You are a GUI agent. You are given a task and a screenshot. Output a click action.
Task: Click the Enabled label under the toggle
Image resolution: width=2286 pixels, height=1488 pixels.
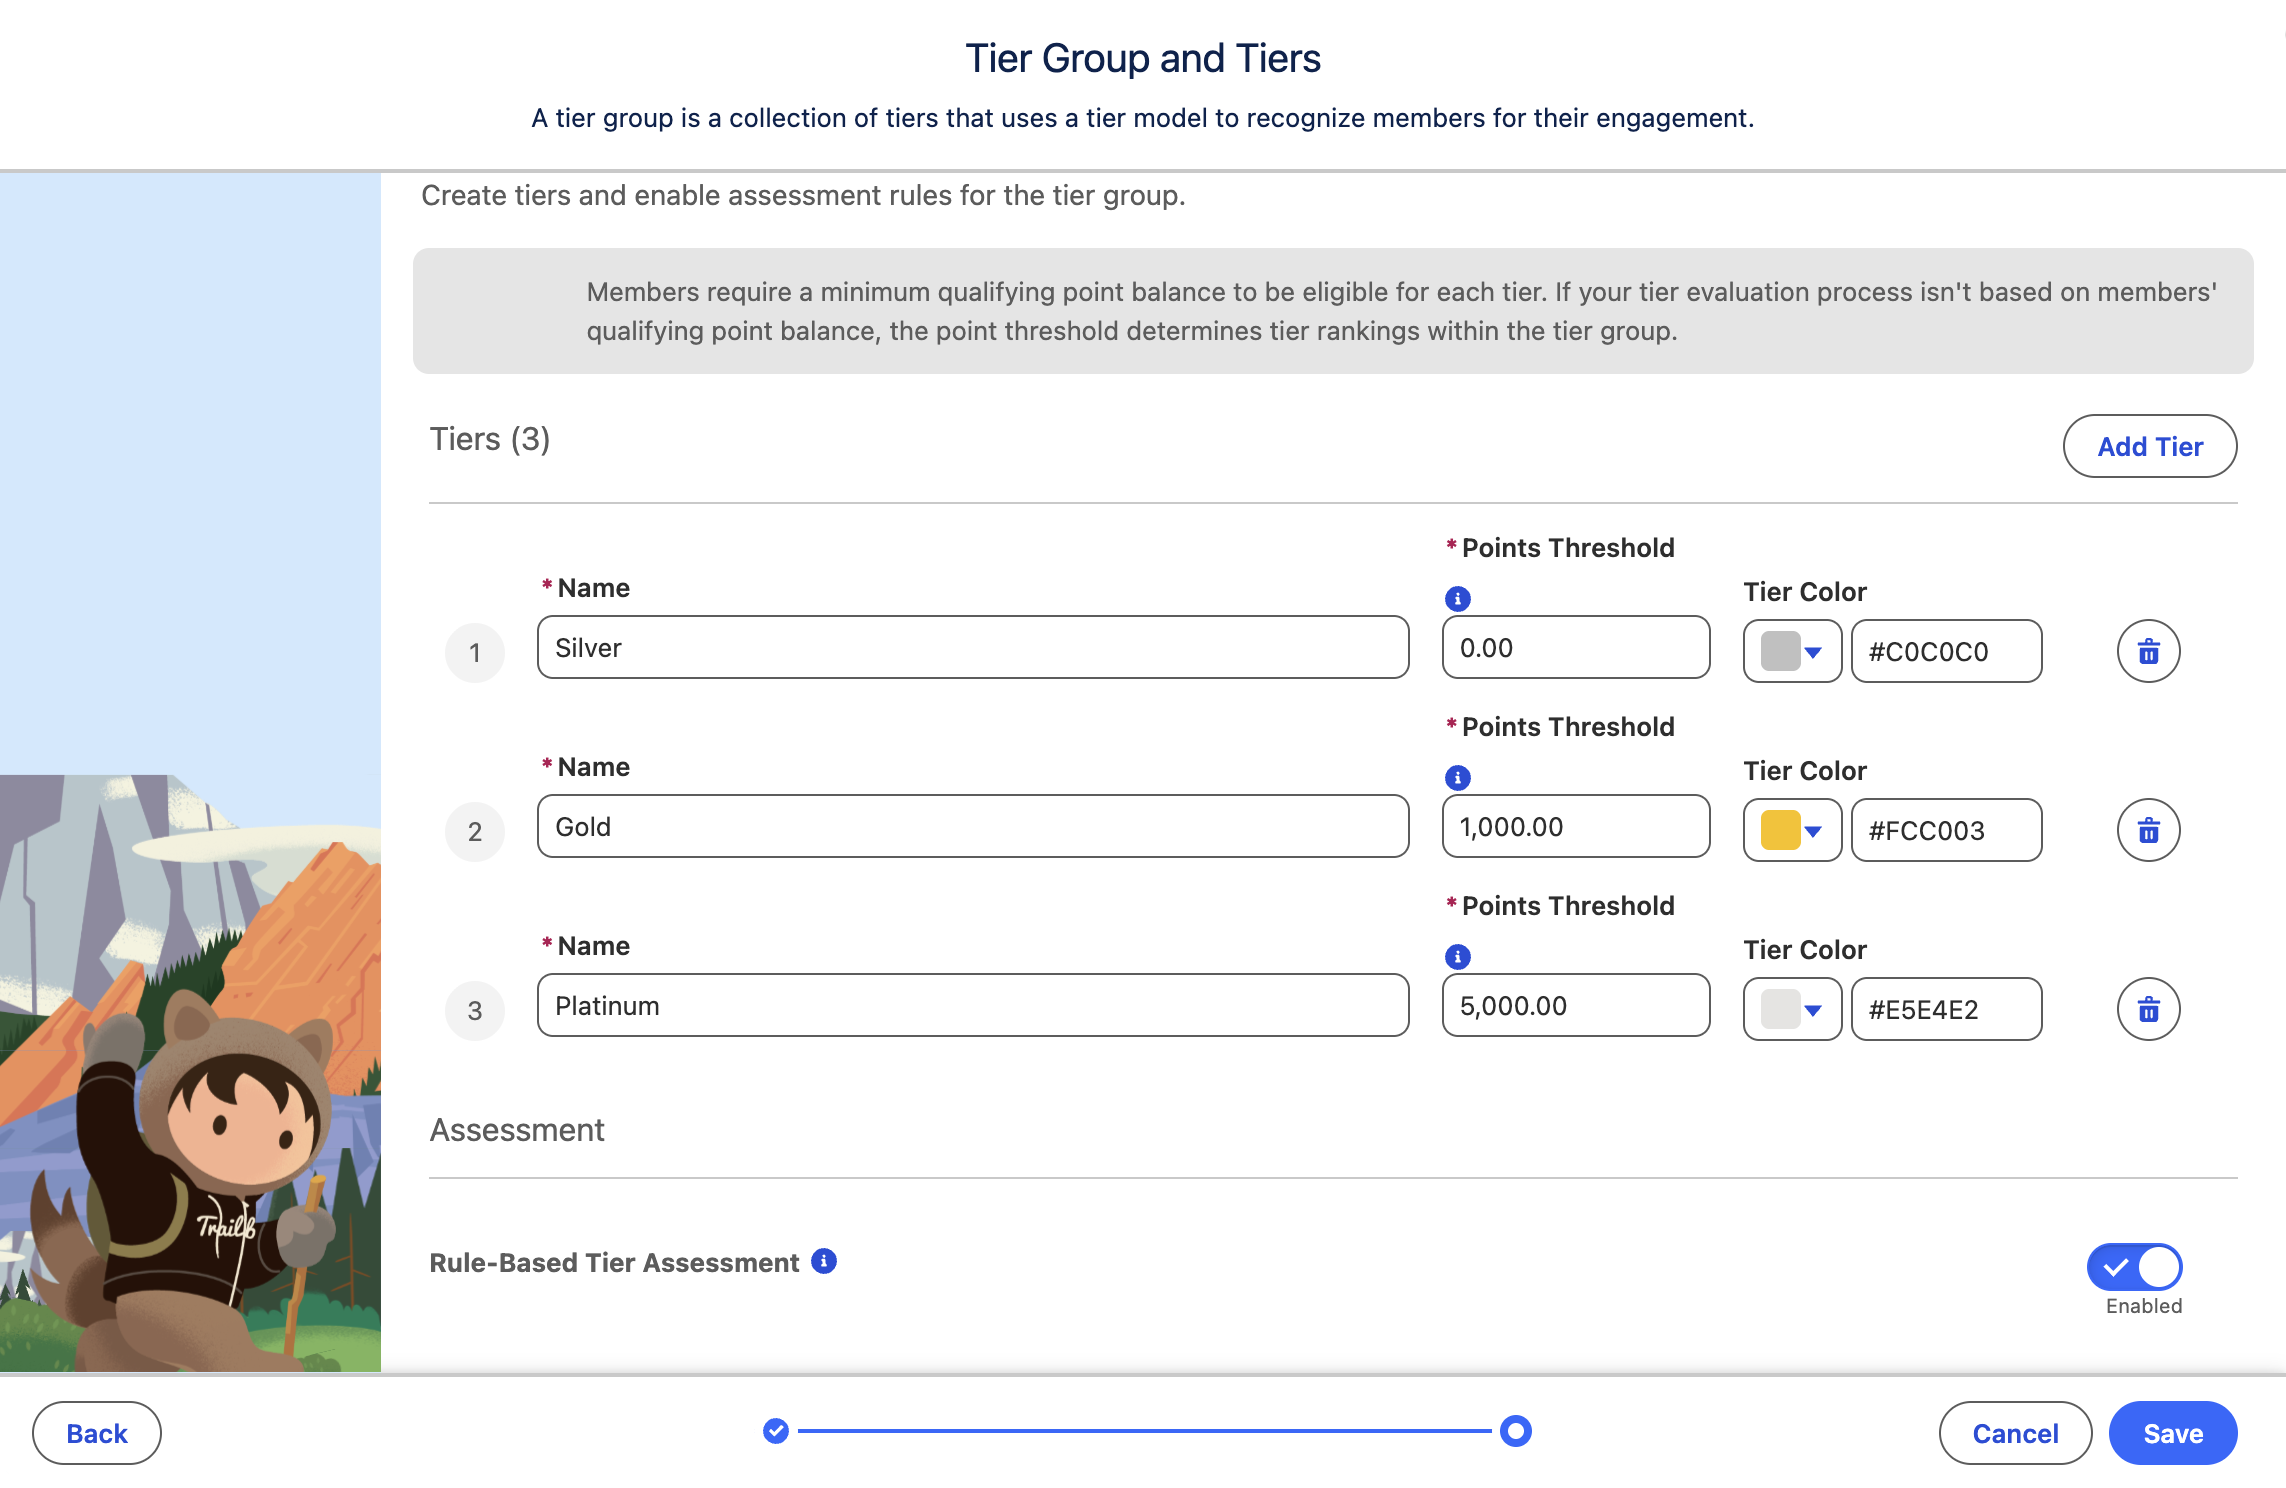click(2144, 1306)
